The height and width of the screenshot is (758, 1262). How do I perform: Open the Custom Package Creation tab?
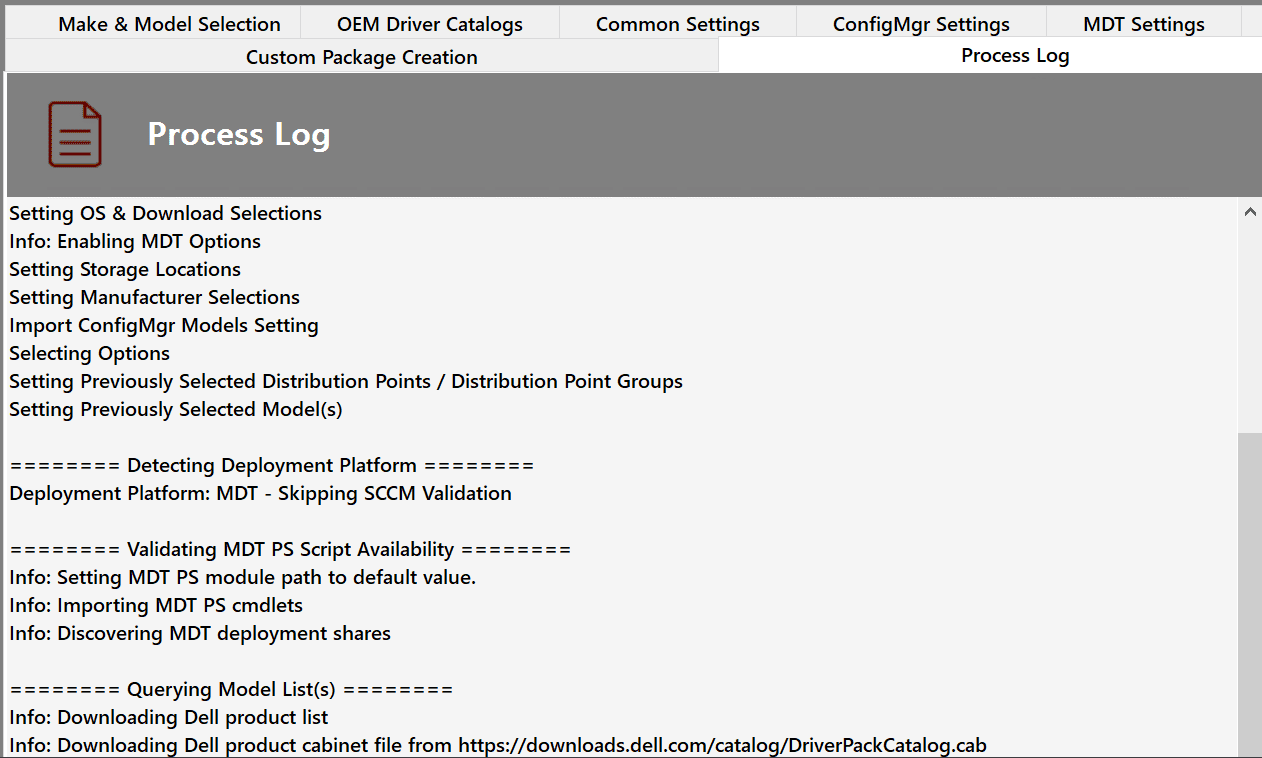(x=362, y=57)
